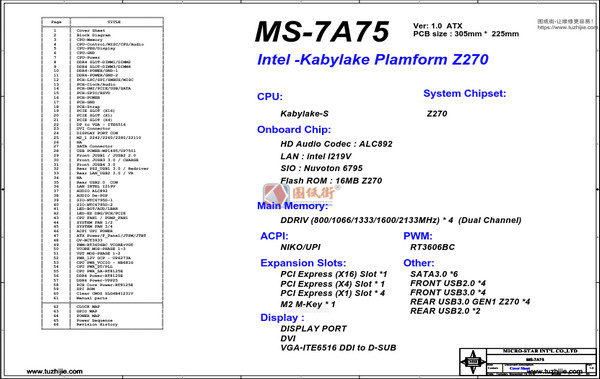Select 'REAR USB3.0 GEN1 Z270 *4' line

pos(470,302)
